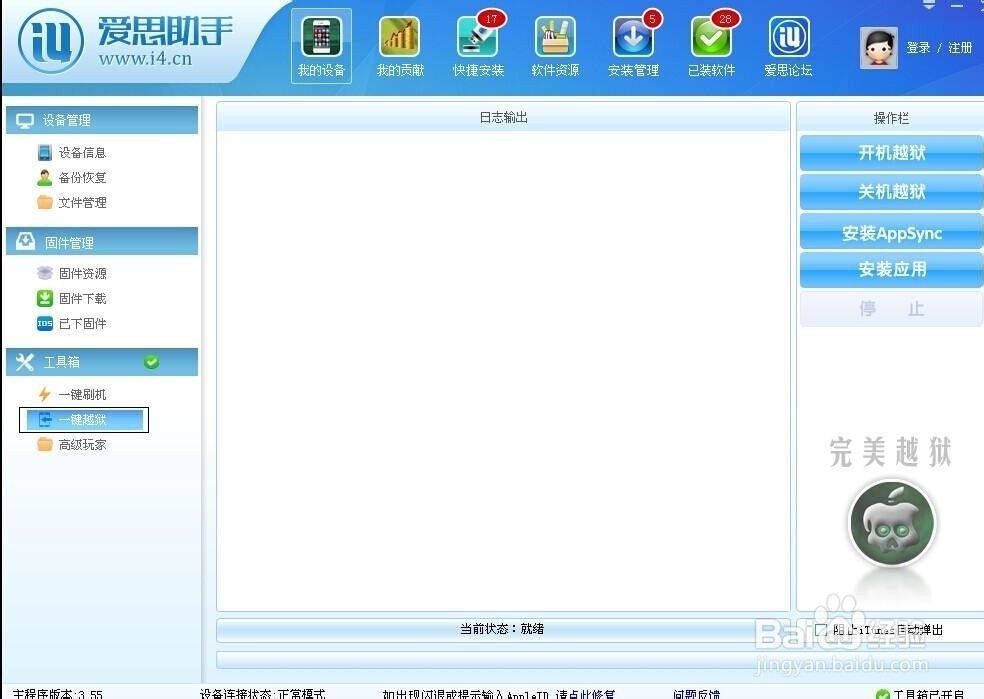Viewport: 984px width, 699px height.
Task: Collapse the 工具箱 section header
Action: pyautogui.click(x=102, y=362)
